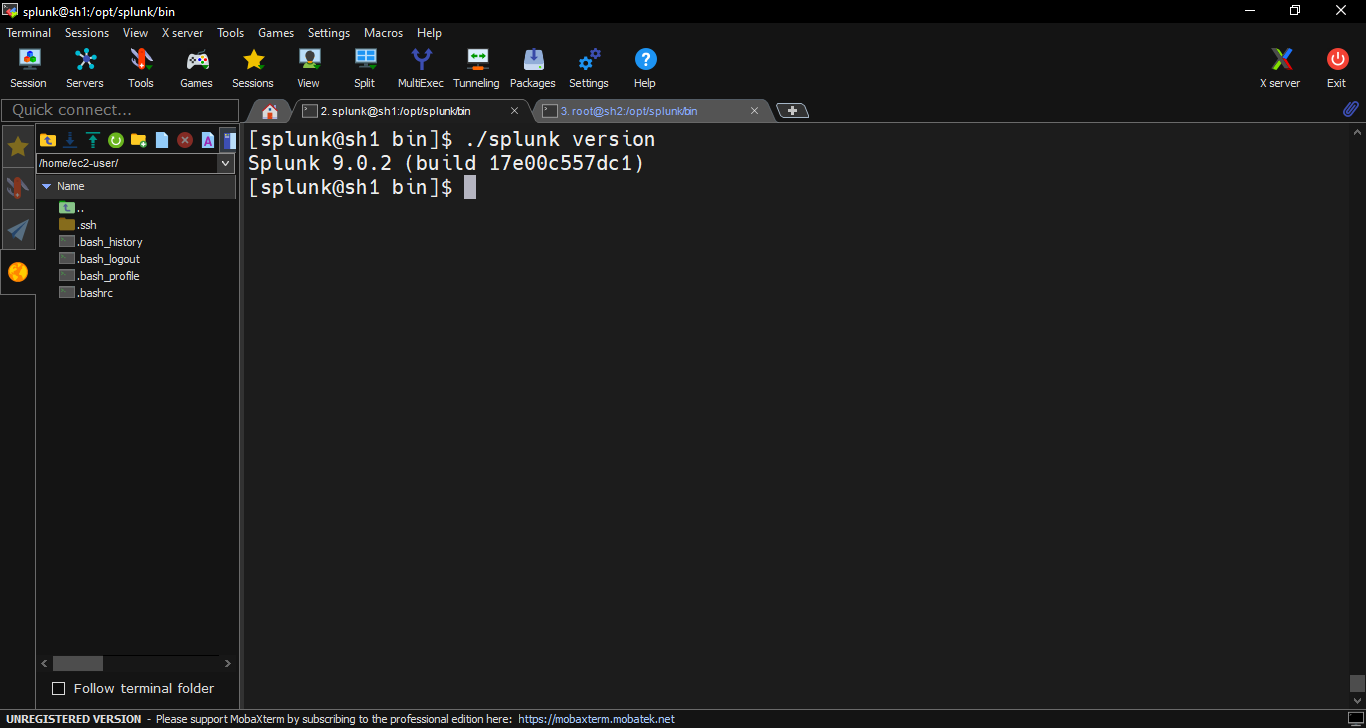Open the Macros menu
Image resolution: width=1366 pixels, height=728 pixels.
[x=383, y=32]
